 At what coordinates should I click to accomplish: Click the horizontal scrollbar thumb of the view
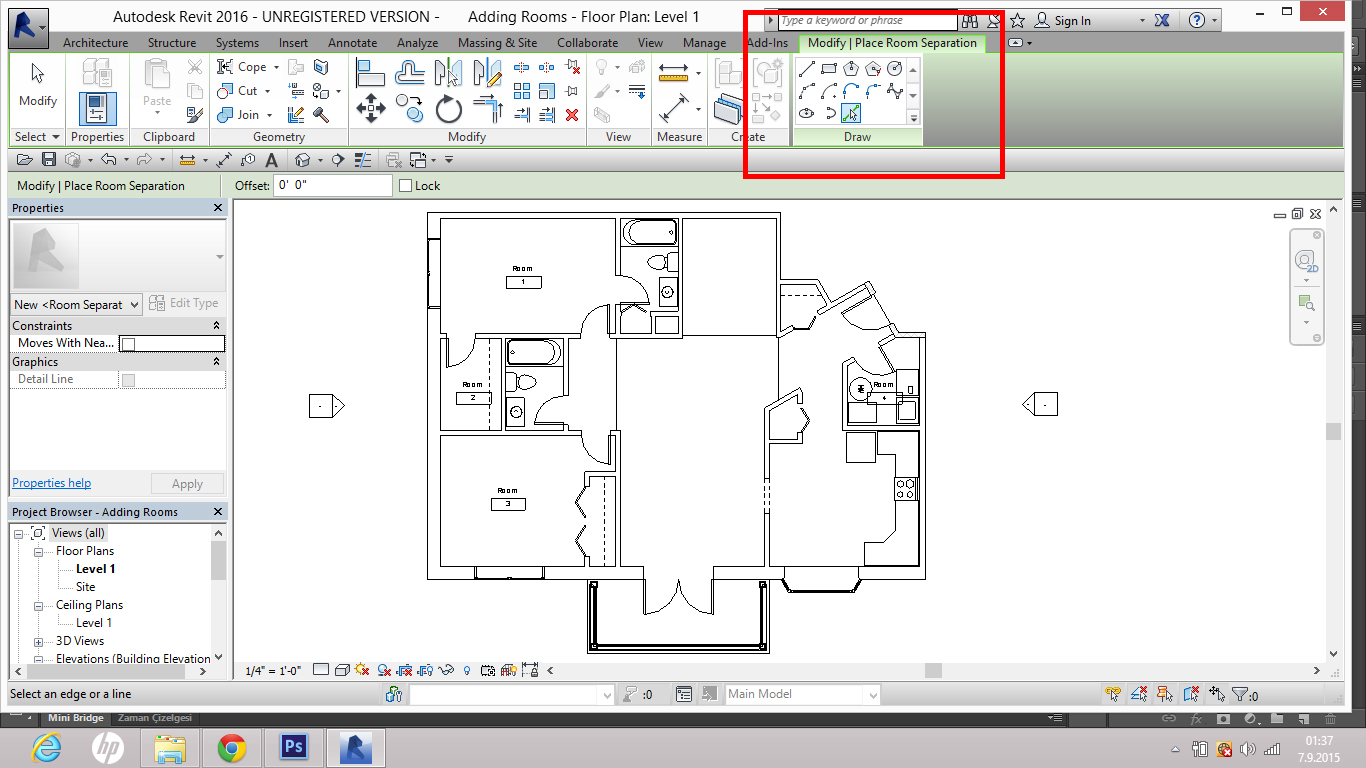click(932, 671)
